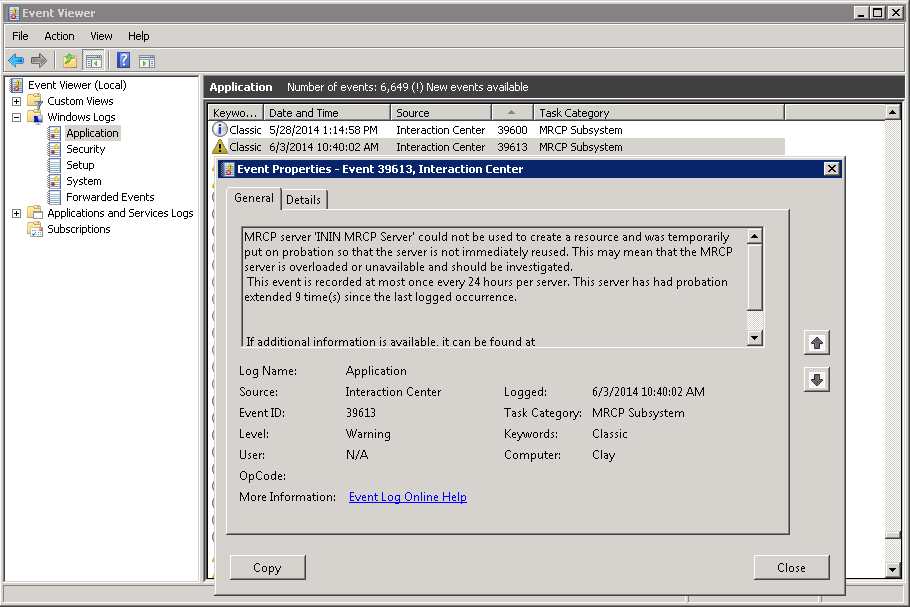Open the Action menu
The width and height of the screenshot is (910, 607).
[x=59, y=36]
